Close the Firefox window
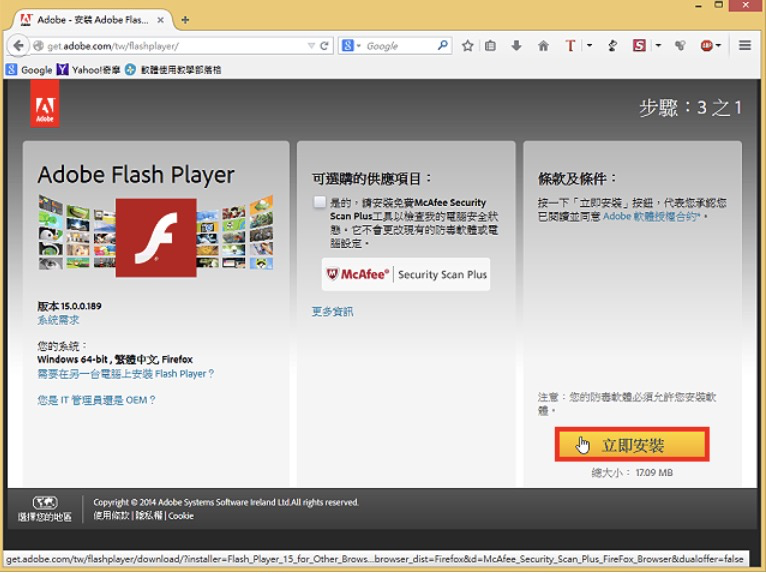This screenshot has height=574, width=766. tap(745, 5)
